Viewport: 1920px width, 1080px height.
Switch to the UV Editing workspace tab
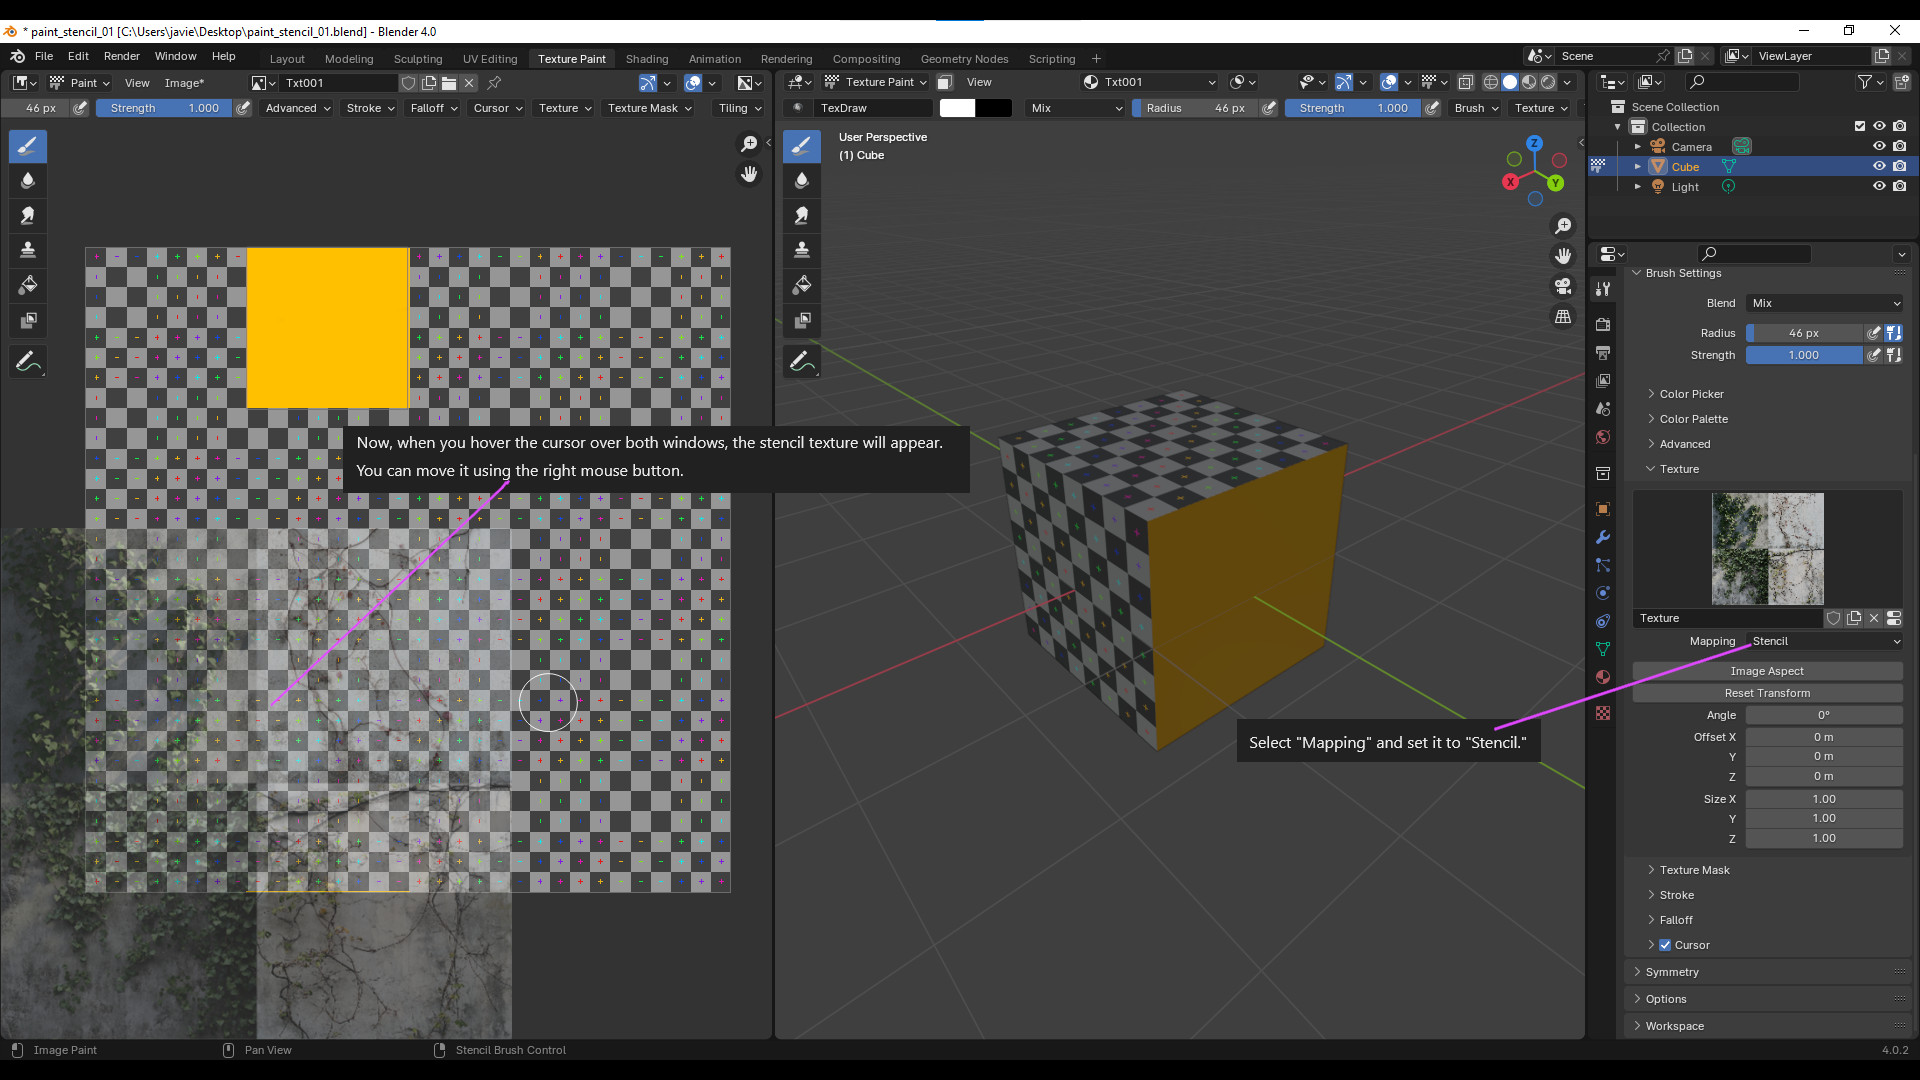(490, 59)
